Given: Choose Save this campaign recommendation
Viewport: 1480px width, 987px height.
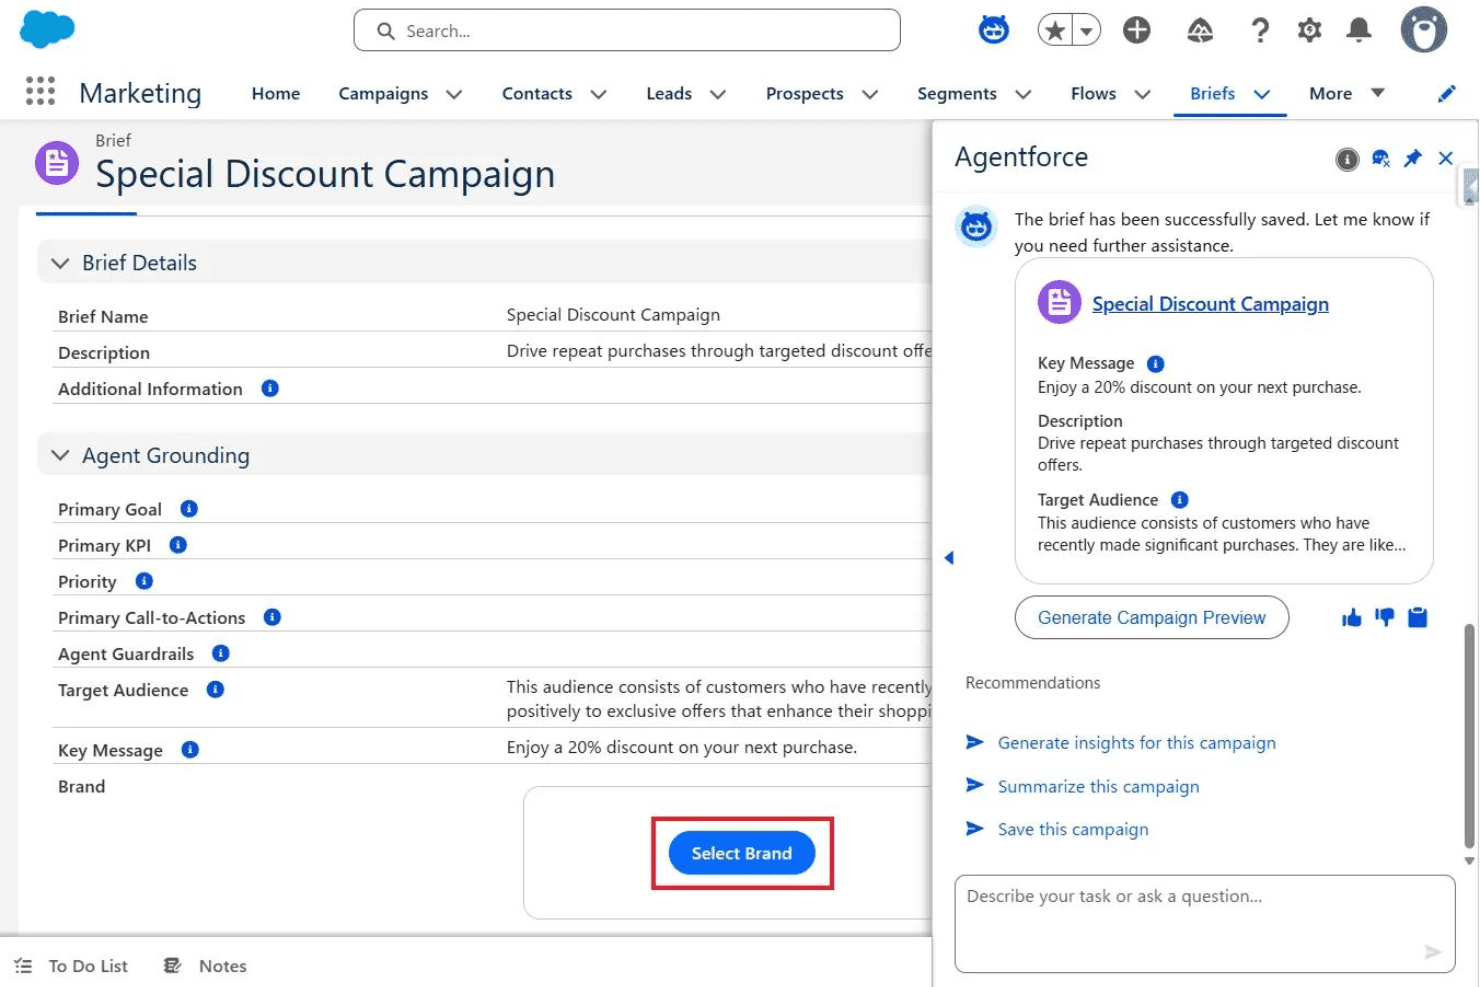Looking at the screenshot, I should click(x=1073, y=829).
